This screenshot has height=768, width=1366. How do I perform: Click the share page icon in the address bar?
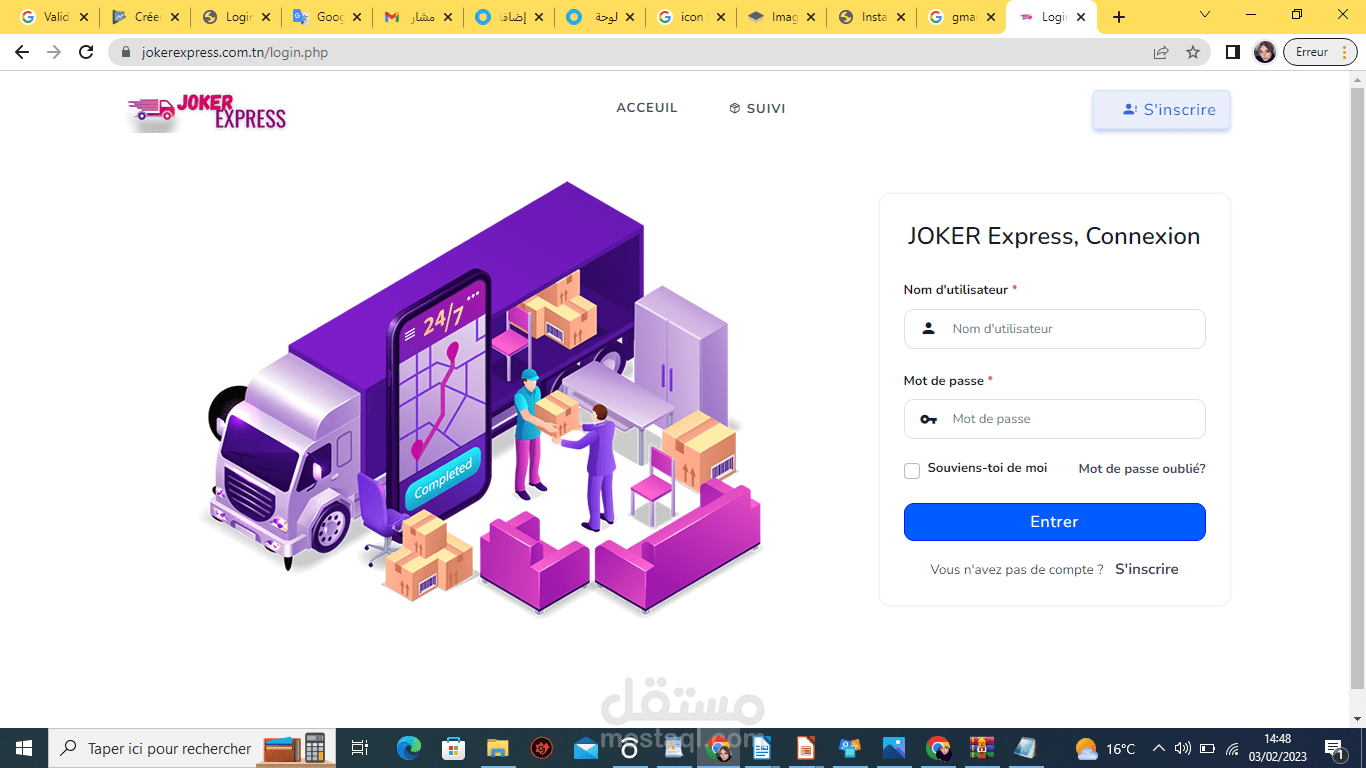click(1161, 52)
